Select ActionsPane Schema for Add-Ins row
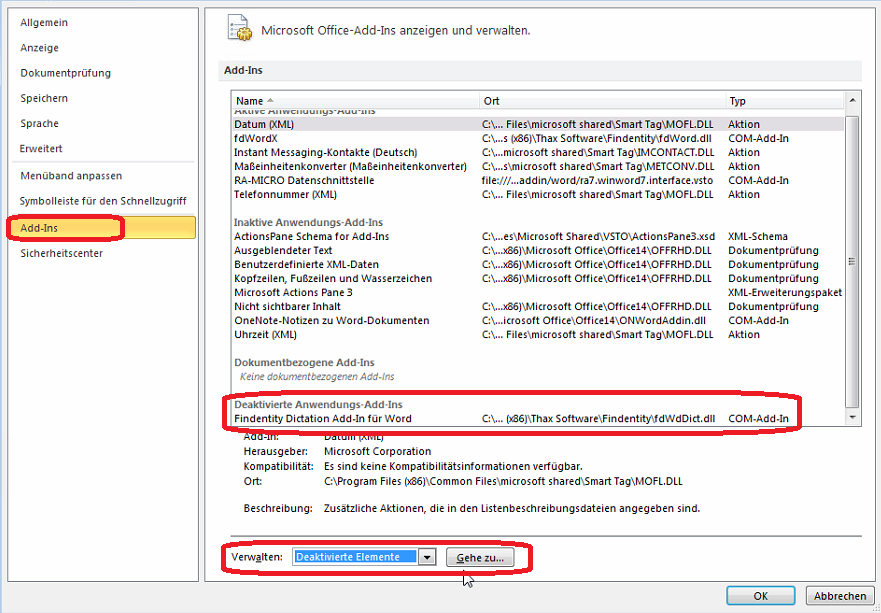 [x=538, y=237]
